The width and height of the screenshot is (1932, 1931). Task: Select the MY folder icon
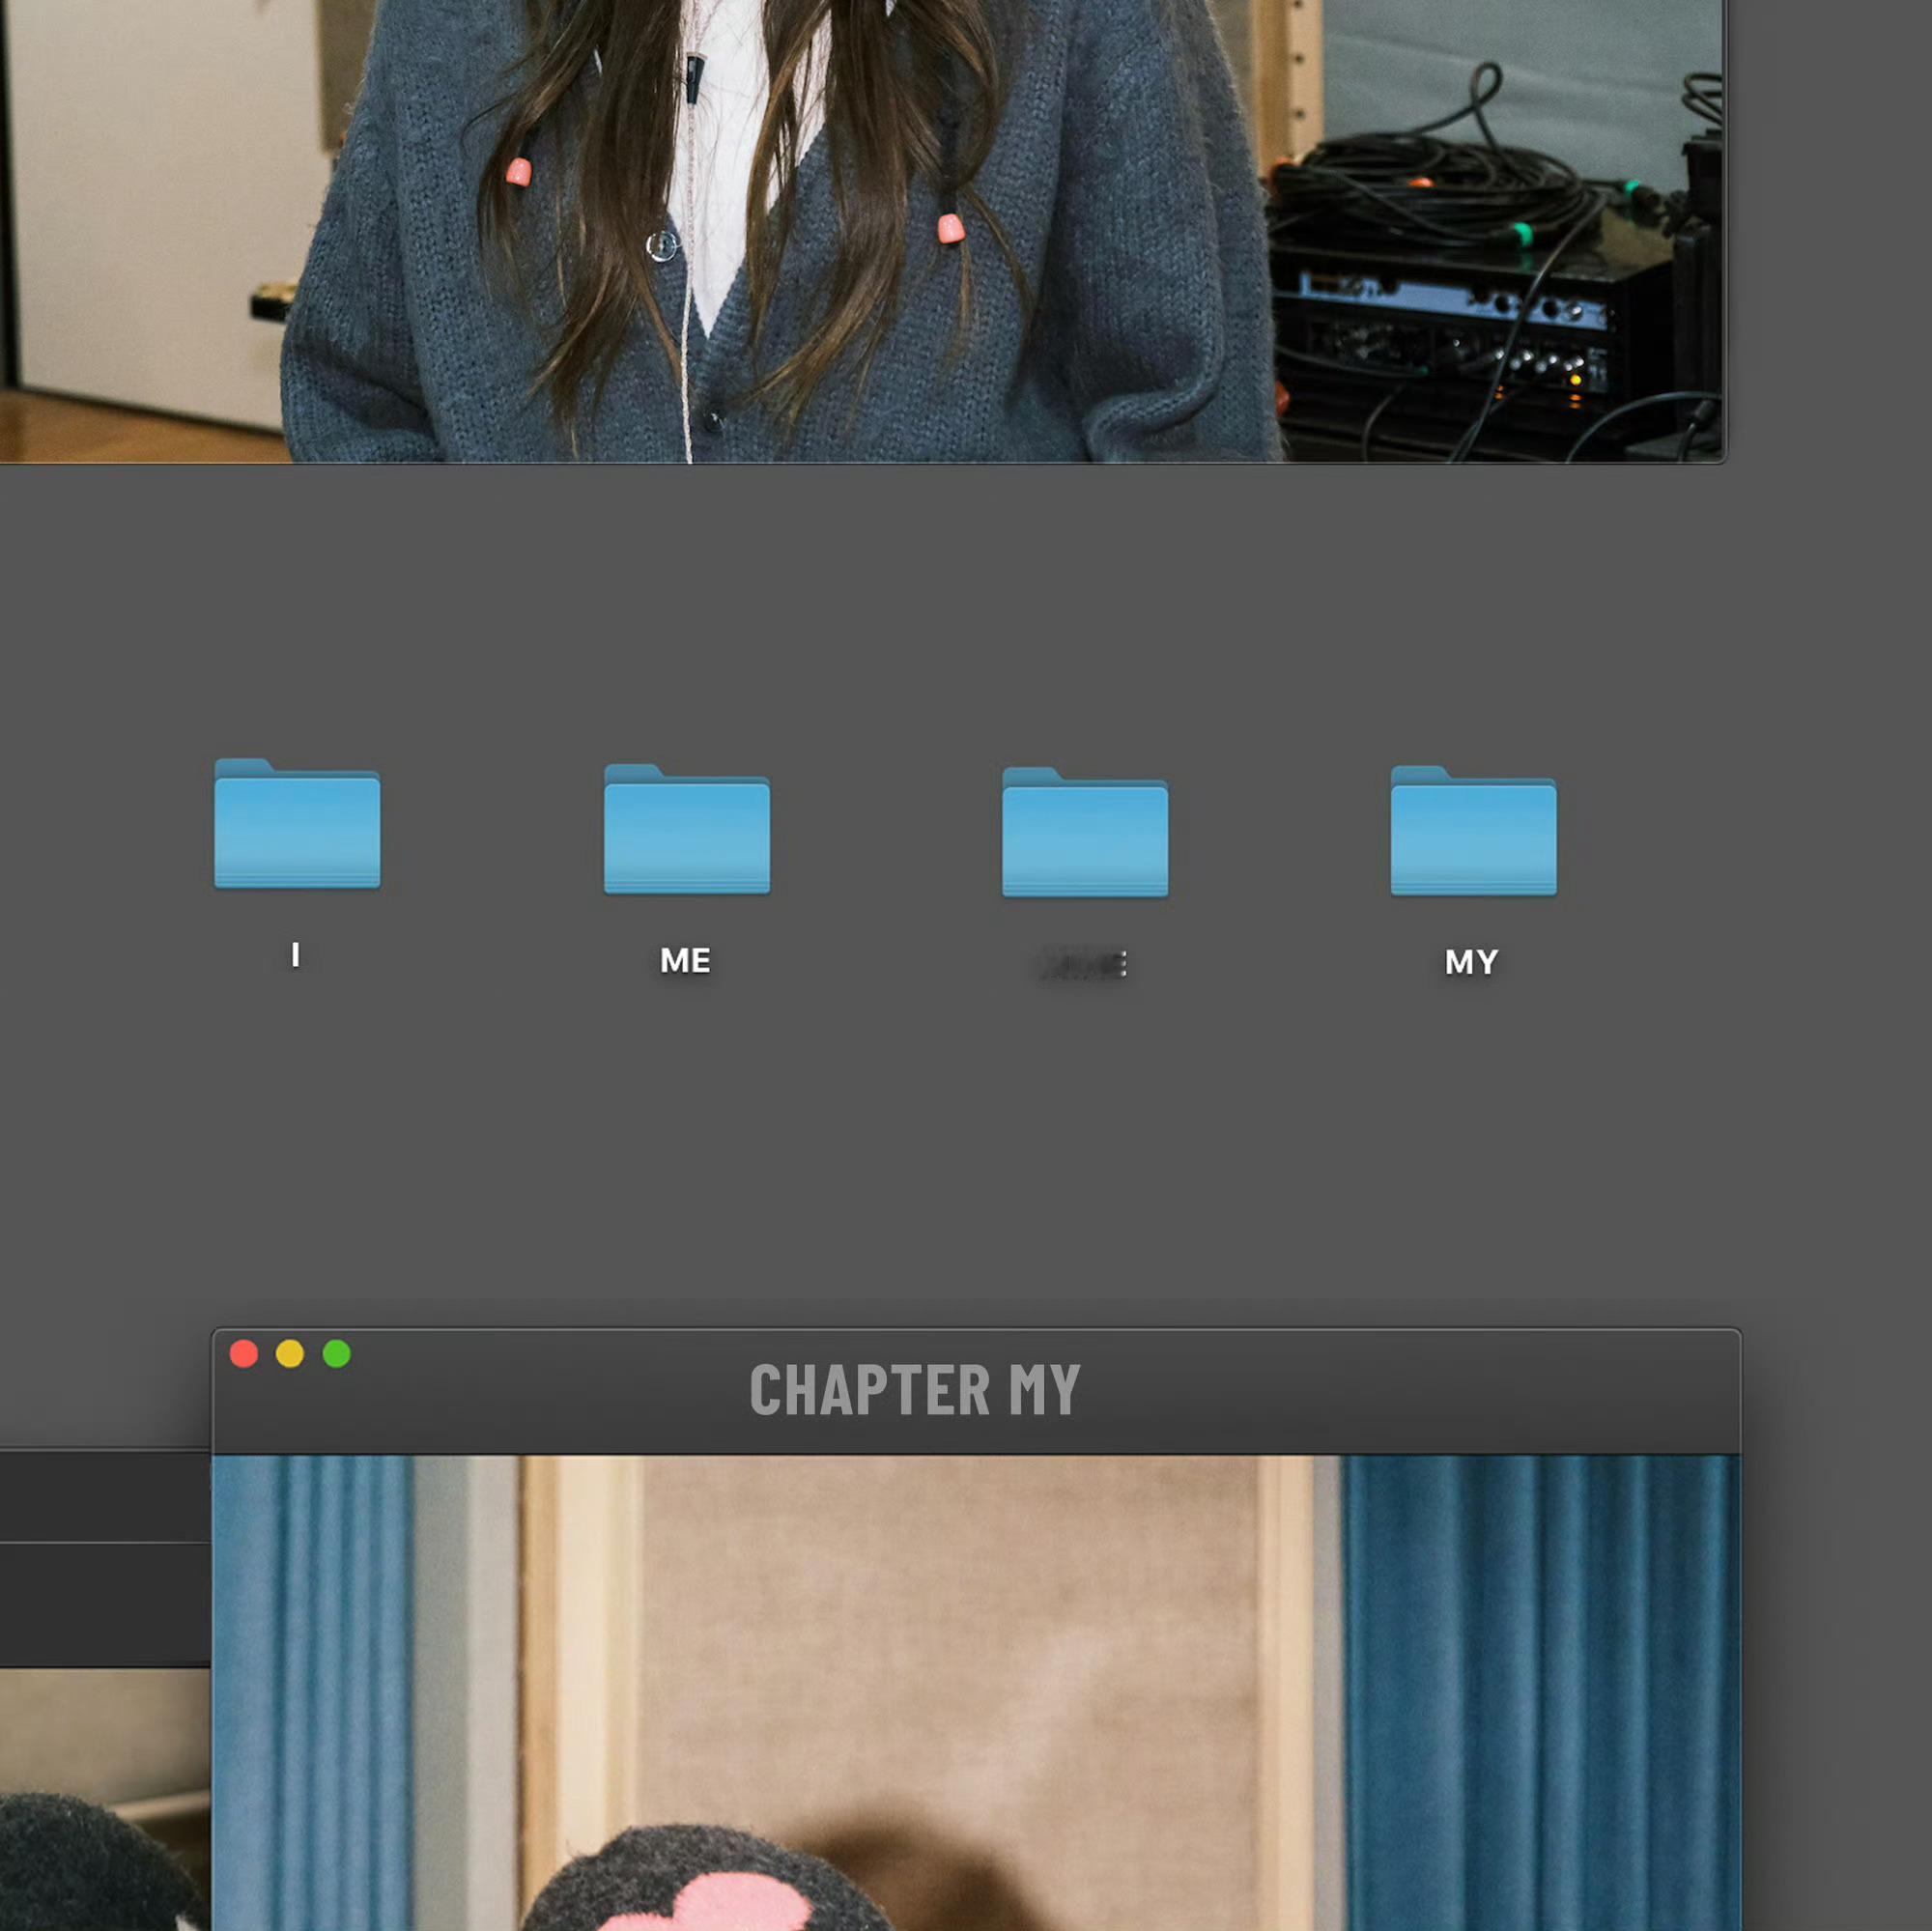point(1472,832)
